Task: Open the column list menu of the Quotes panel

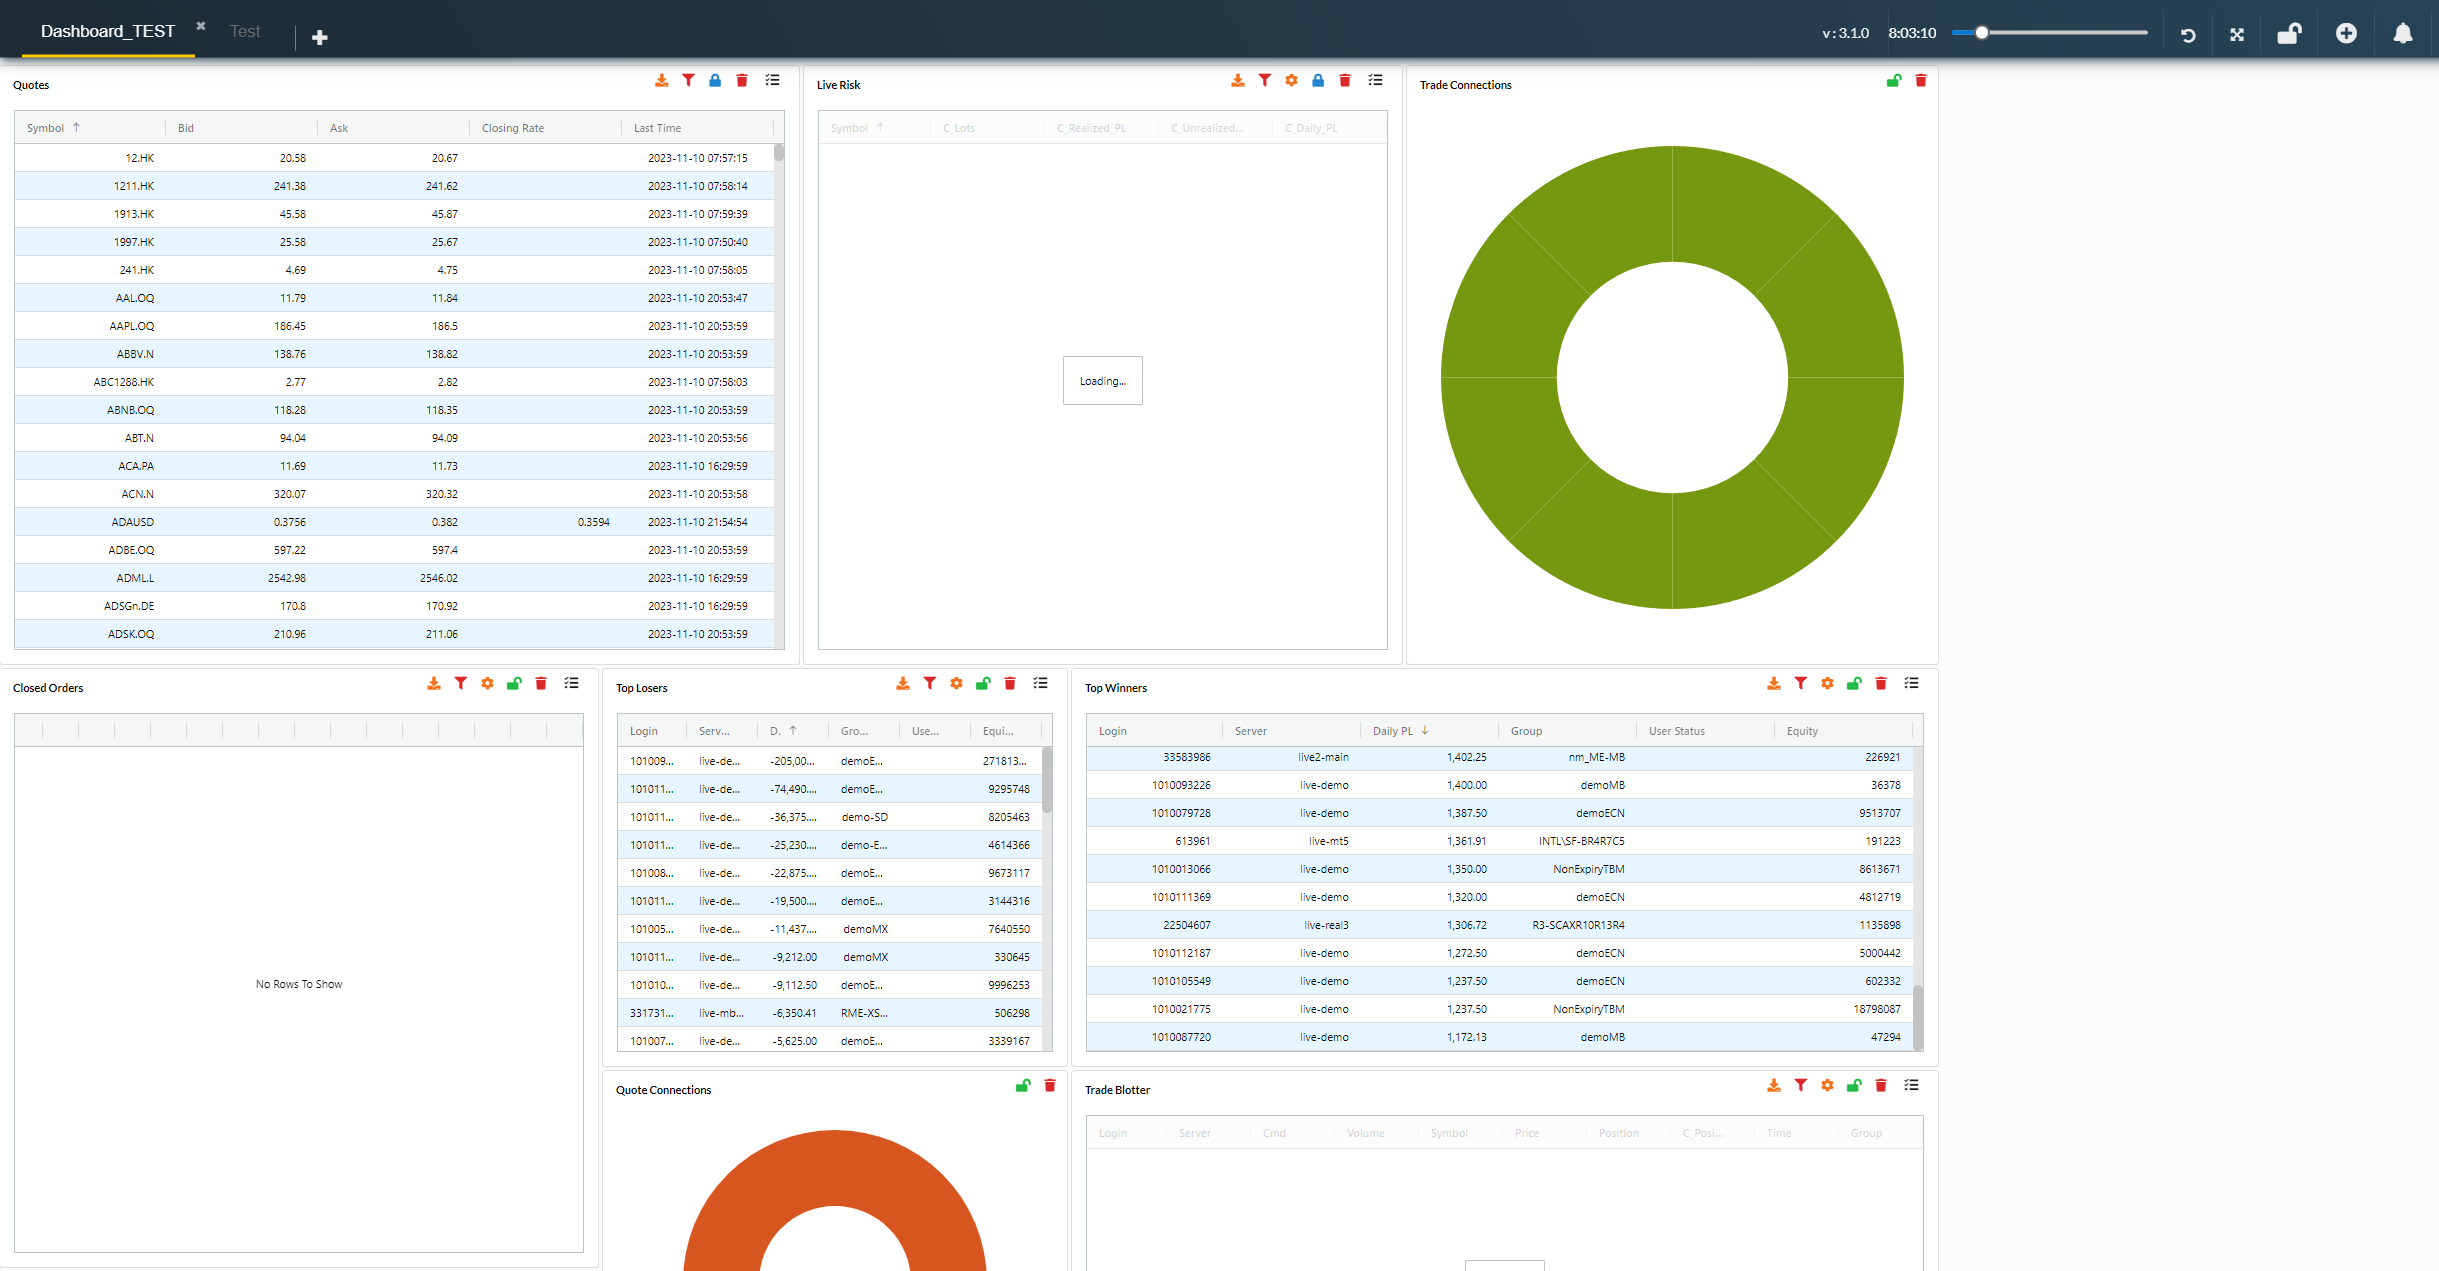Action: [772, 81]
